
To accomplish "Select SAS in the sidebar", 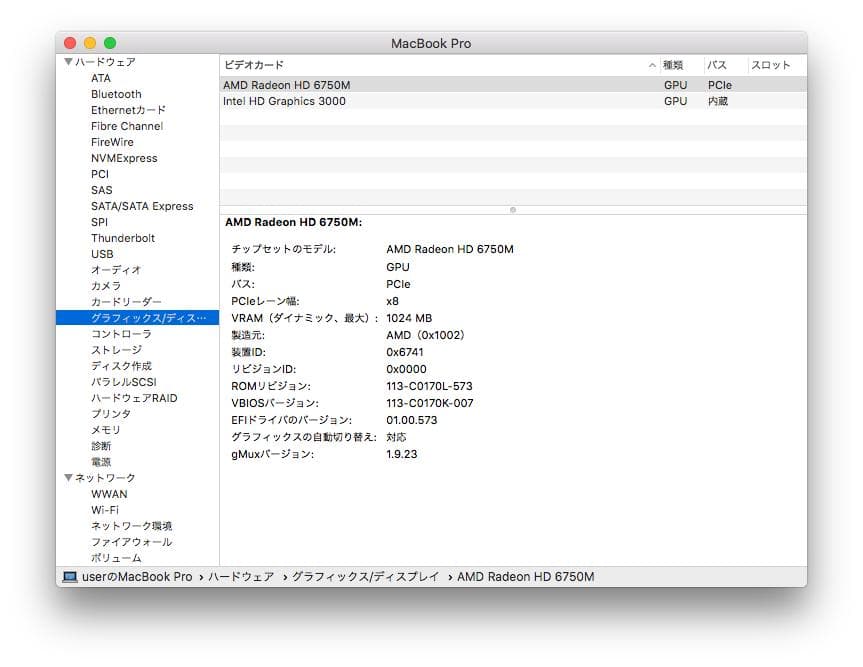I will [102, 190].
